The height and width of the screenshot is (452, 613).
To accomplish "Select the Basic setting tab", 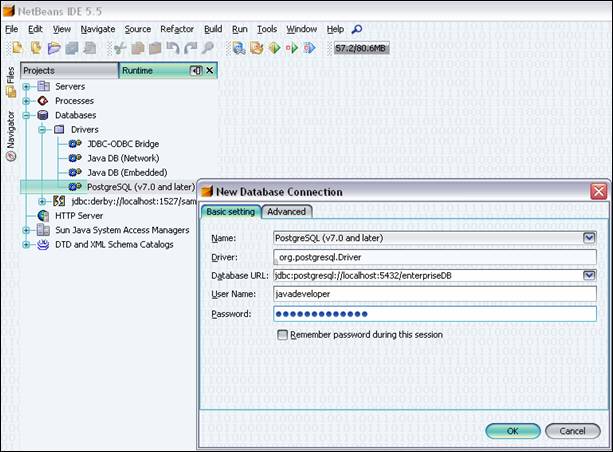I will (x=231, y=212).
